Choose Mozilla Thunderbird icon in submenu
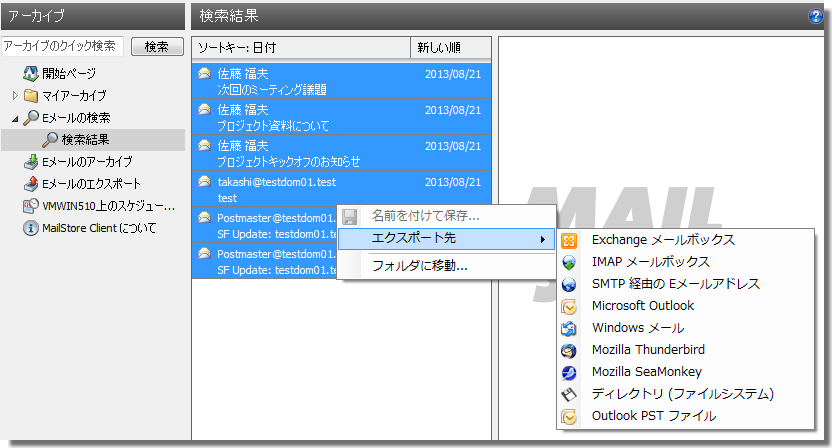This screenshot has height=448, width=832. pyautogui.click(x=569, y=350)
